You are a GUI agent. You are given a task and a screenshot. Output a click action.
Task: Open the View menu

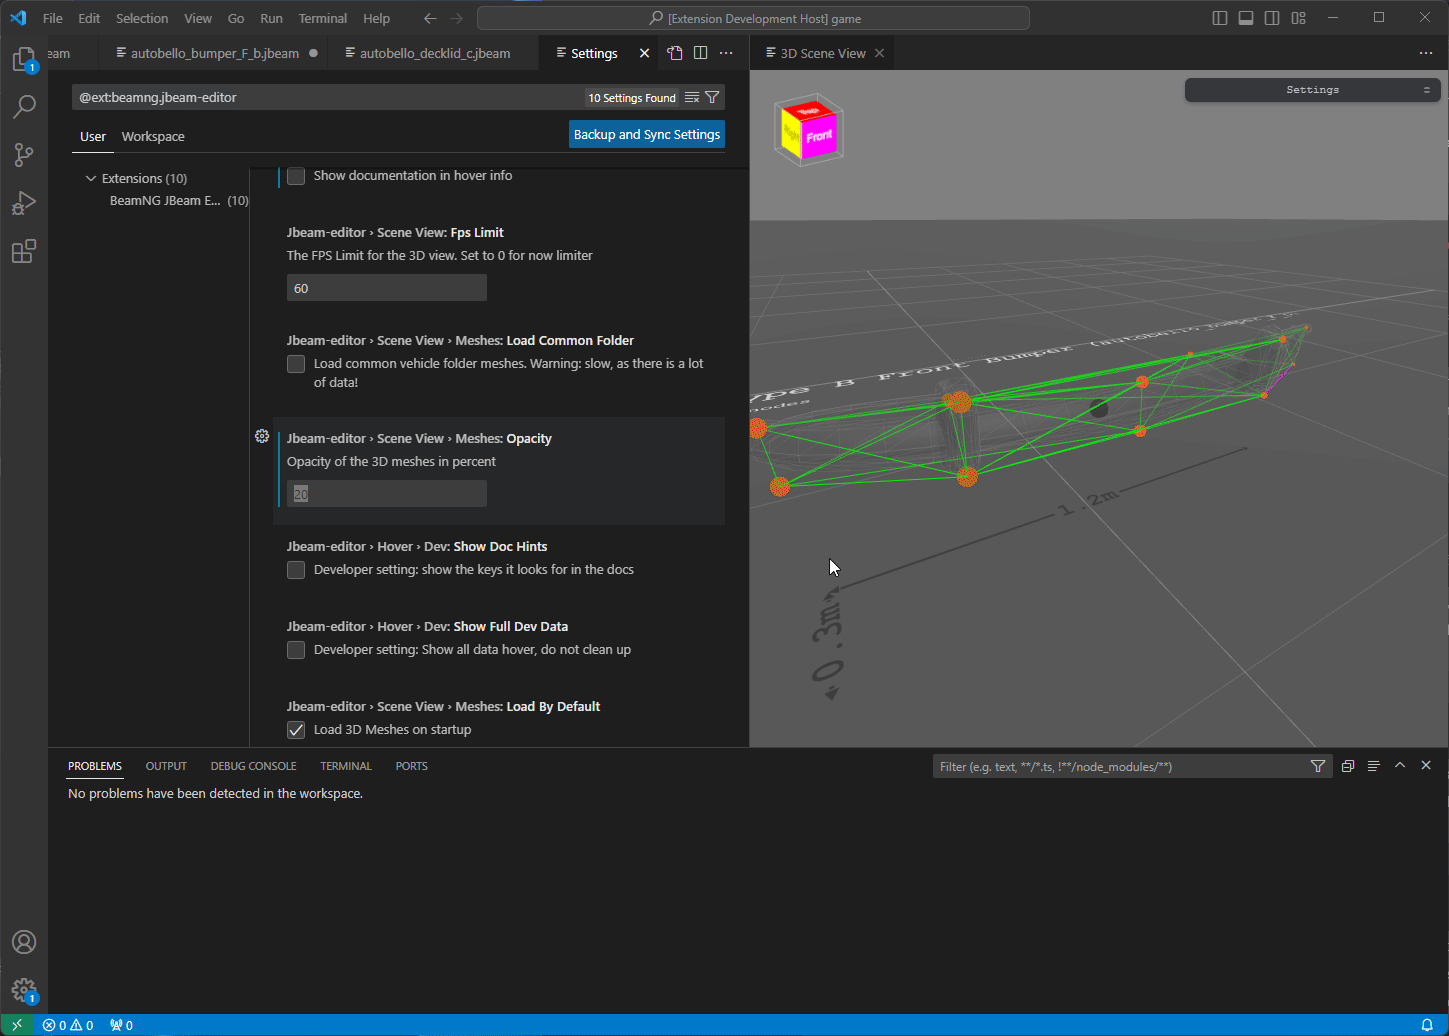198,18
